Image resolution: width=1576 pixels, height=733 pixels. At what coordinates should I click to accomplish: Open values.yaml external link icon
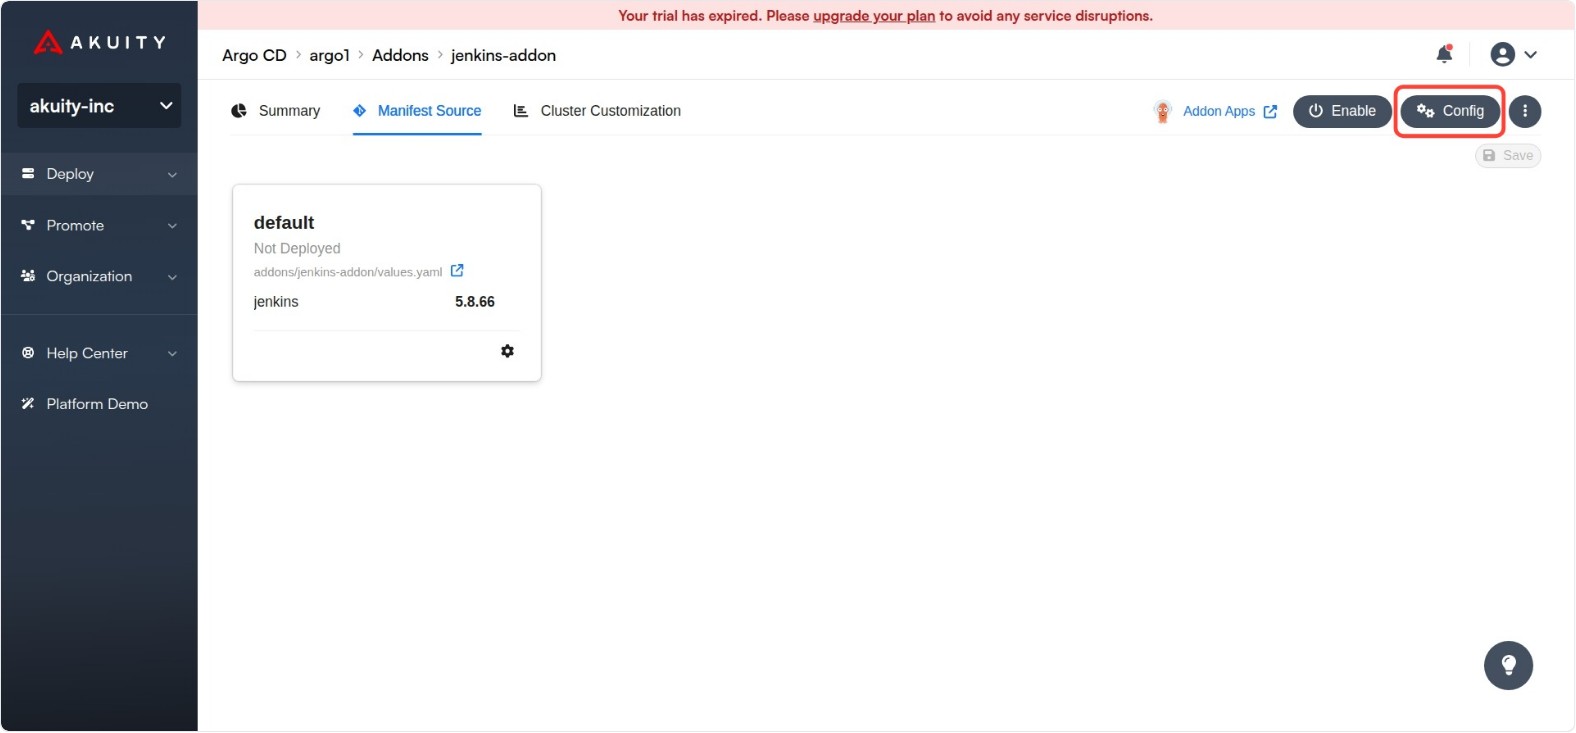457,271
